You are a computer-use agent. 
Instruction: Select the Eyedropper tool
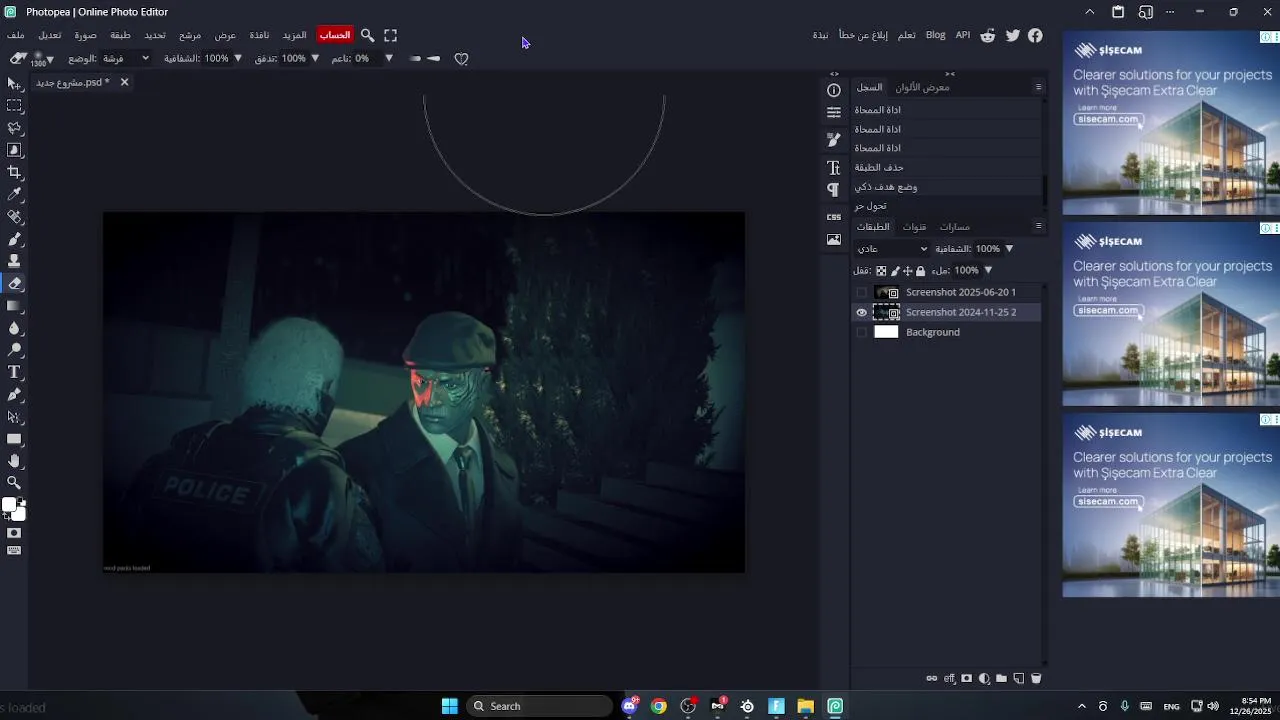[14, 194]
